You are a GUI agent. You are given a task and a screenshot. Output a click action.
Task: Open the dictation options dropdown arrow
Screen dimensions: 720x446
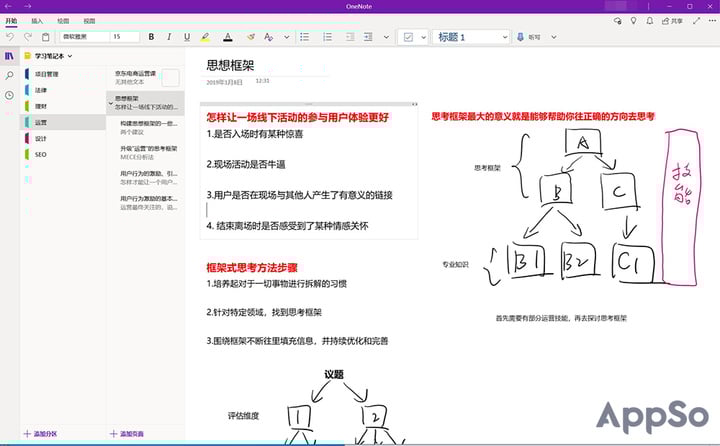[554, 37]
